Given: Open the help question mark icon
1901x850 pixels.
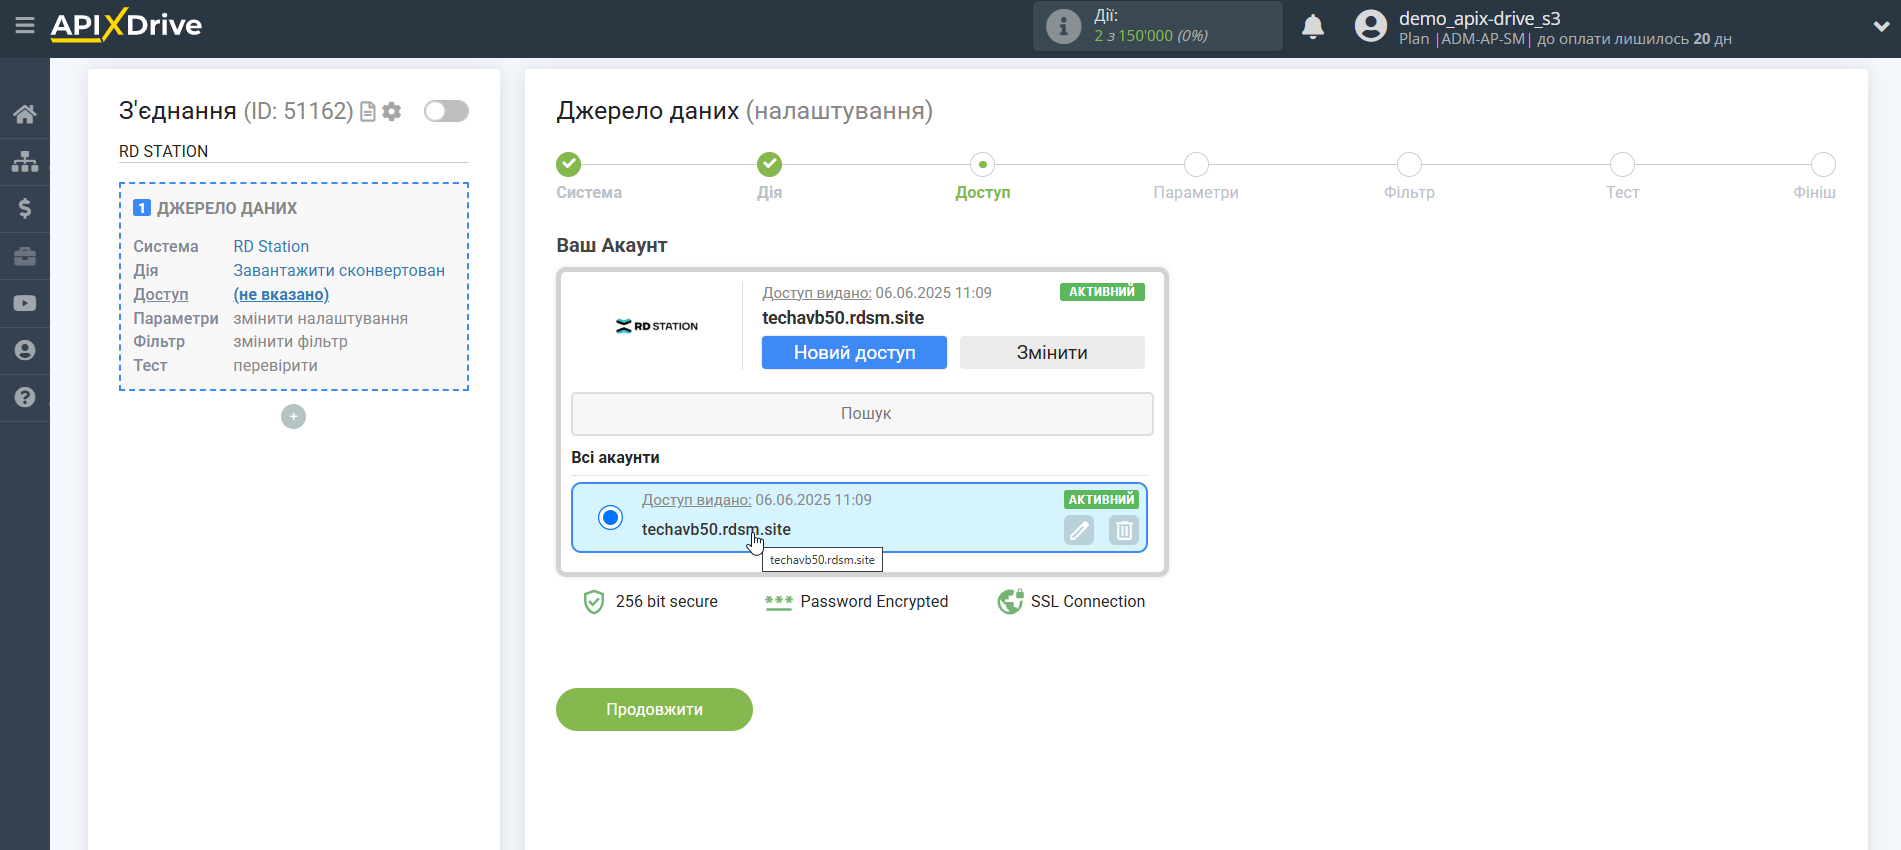Looking at the screenshot, I should (25, 397).
